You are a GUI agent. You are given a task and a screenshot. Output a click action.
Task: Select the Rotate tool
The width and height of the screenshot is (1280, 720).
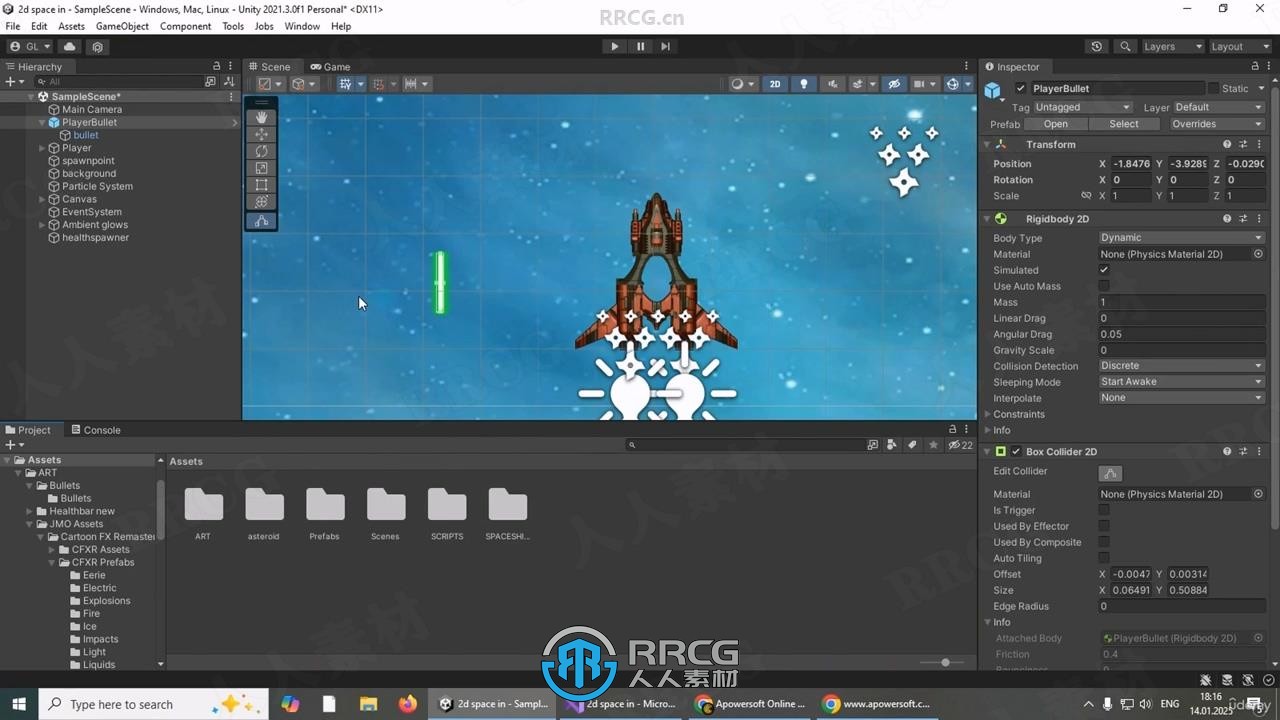pos(261,151)
